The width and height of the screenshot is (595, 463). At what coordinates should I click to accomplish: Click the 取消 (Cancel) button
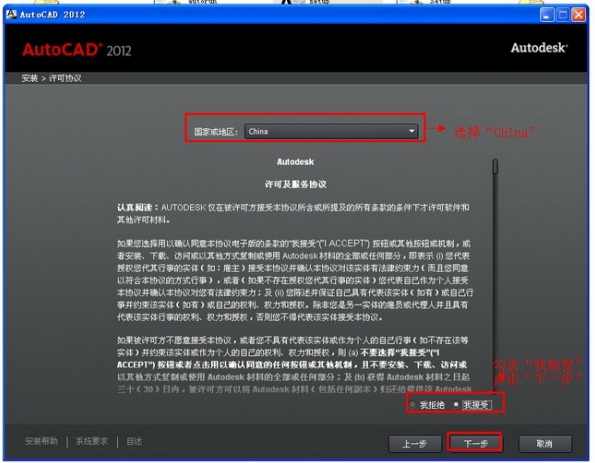point(545,443)
